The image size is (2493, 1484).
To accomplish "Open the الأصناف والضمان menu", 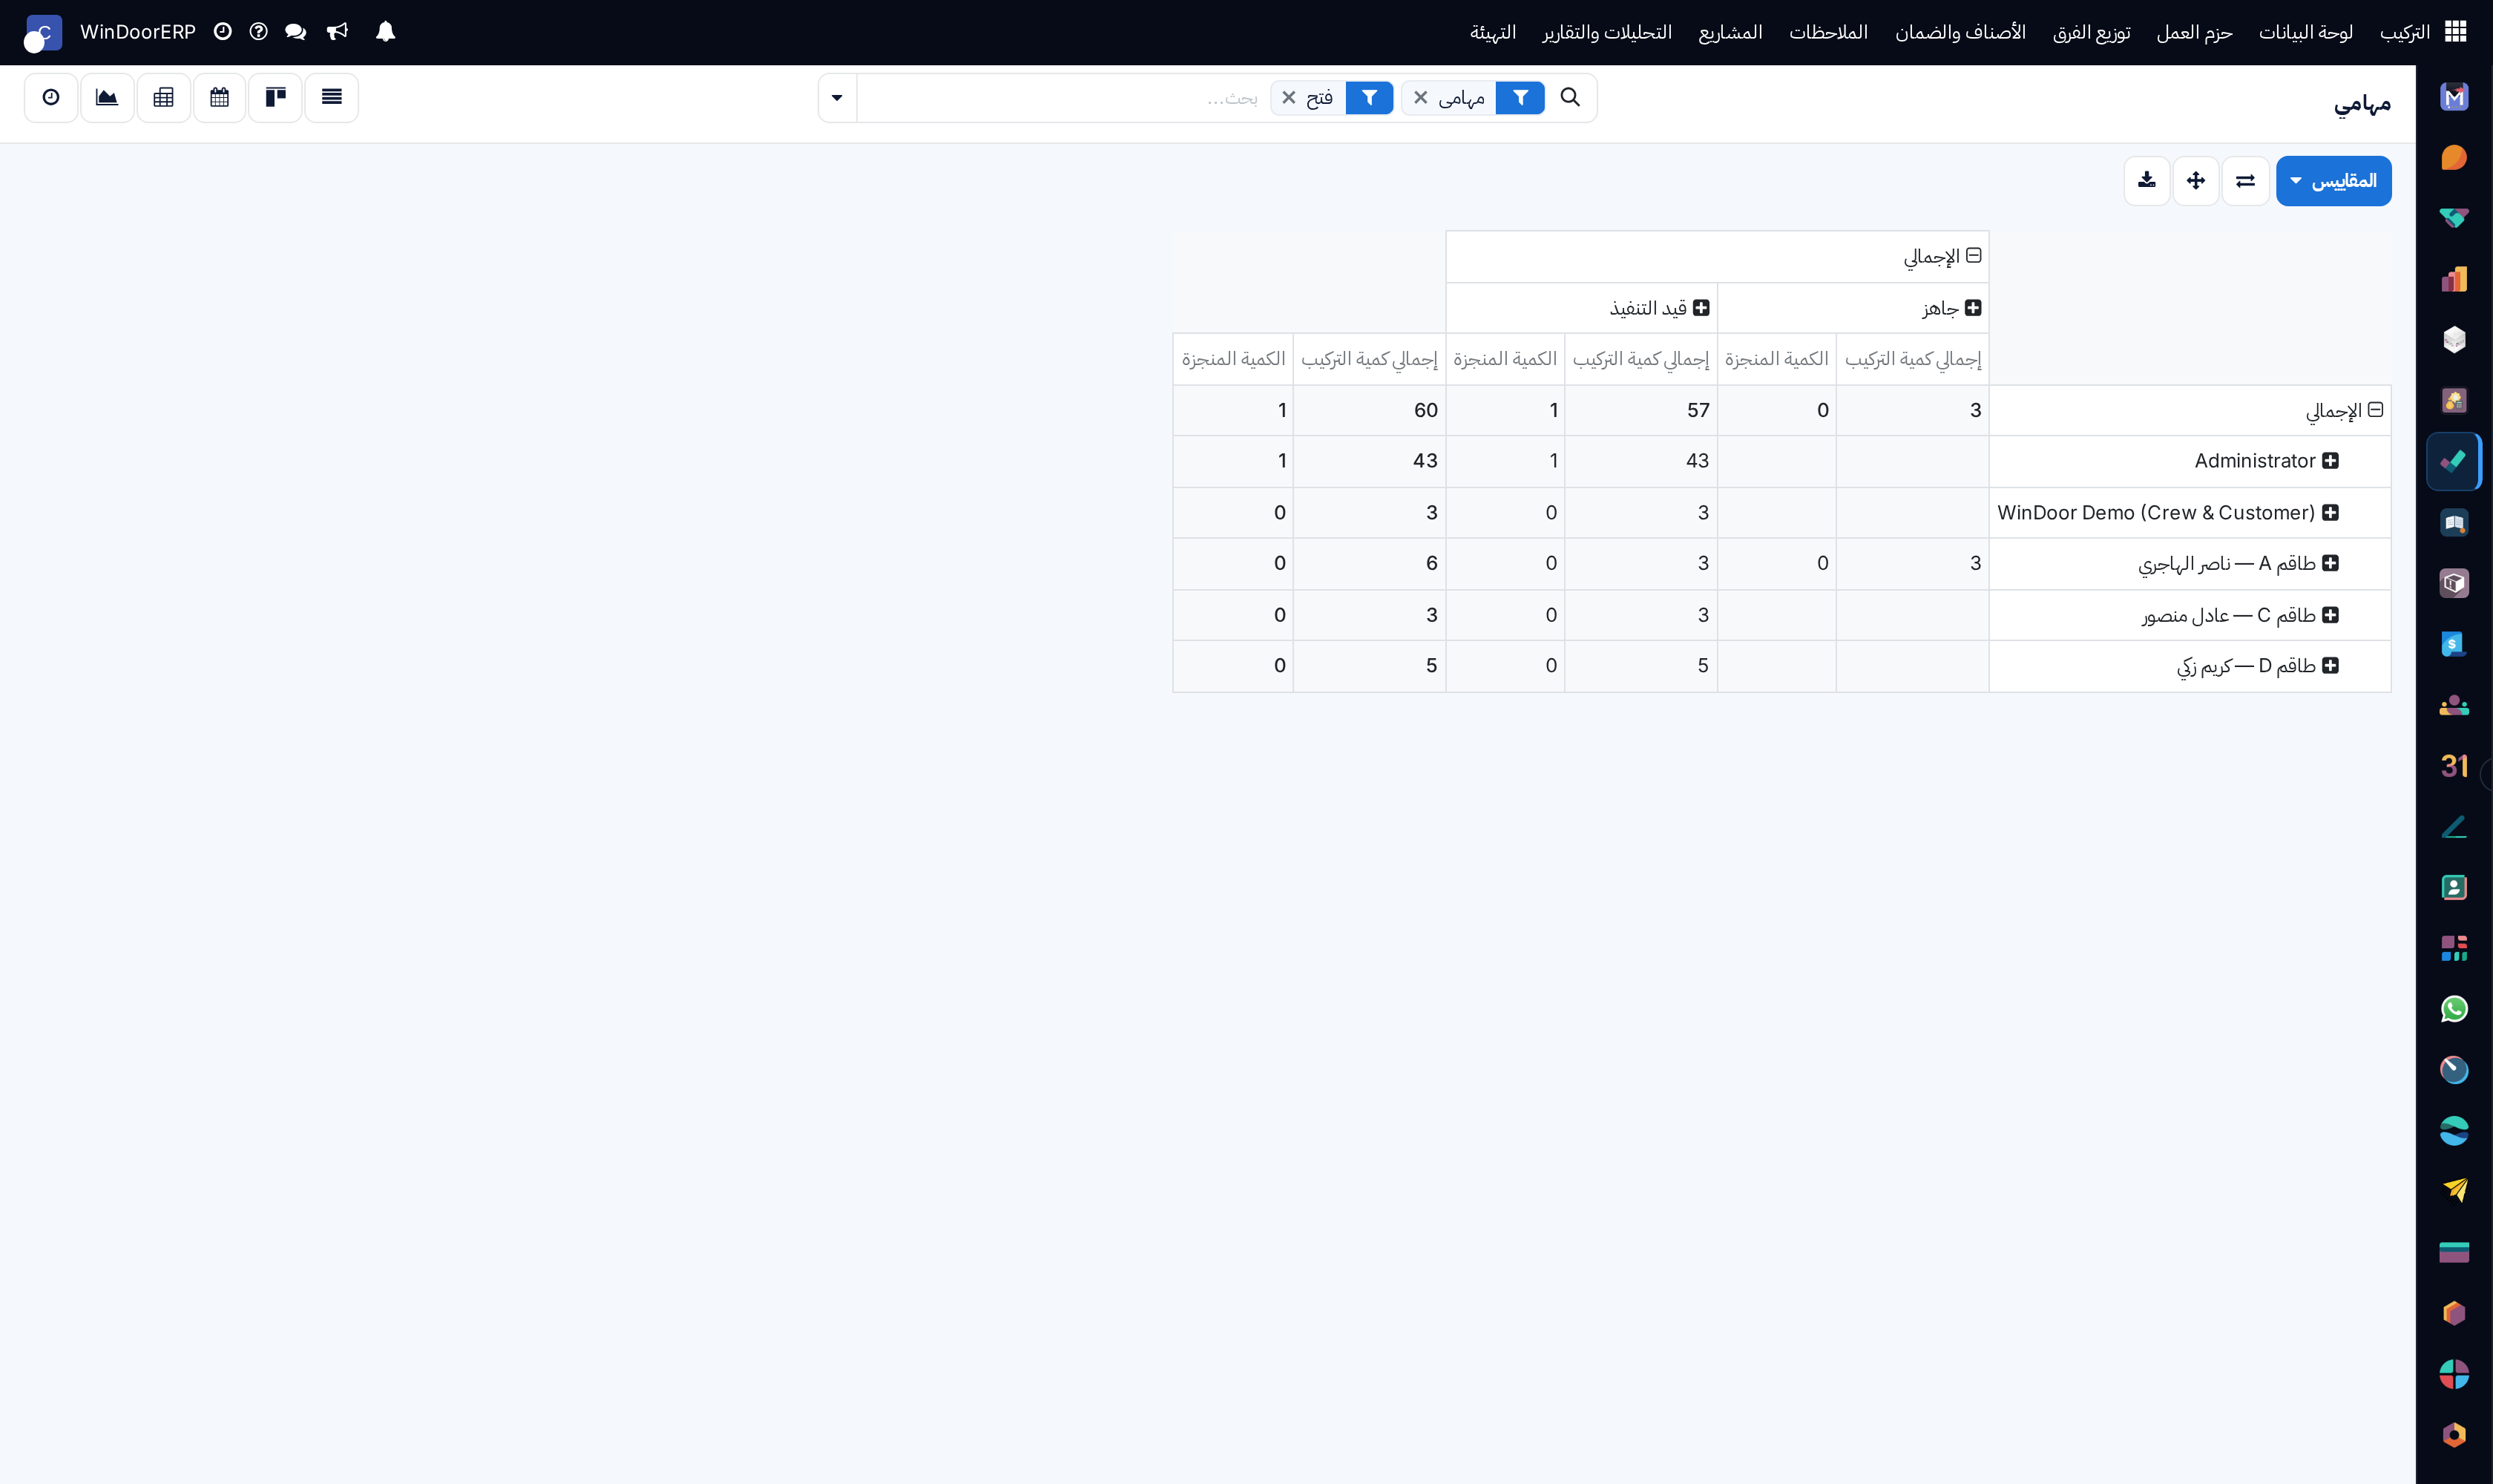I will (1960, 32).
